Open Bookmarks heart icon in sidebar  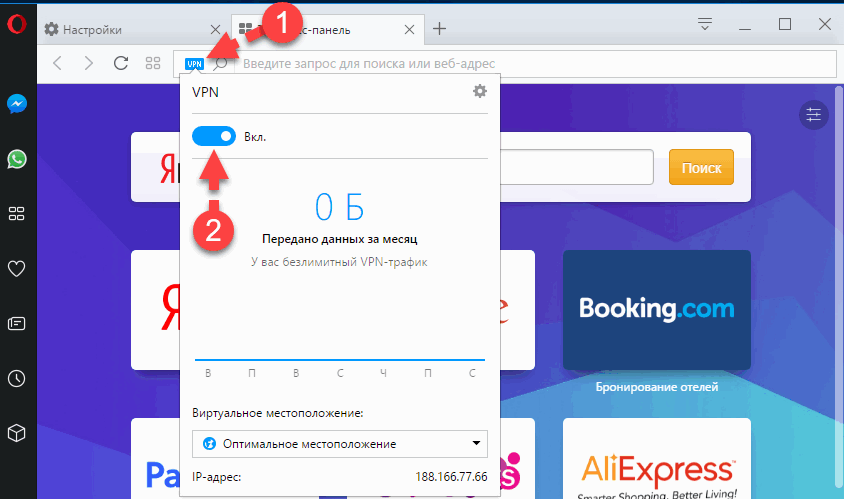16,268
